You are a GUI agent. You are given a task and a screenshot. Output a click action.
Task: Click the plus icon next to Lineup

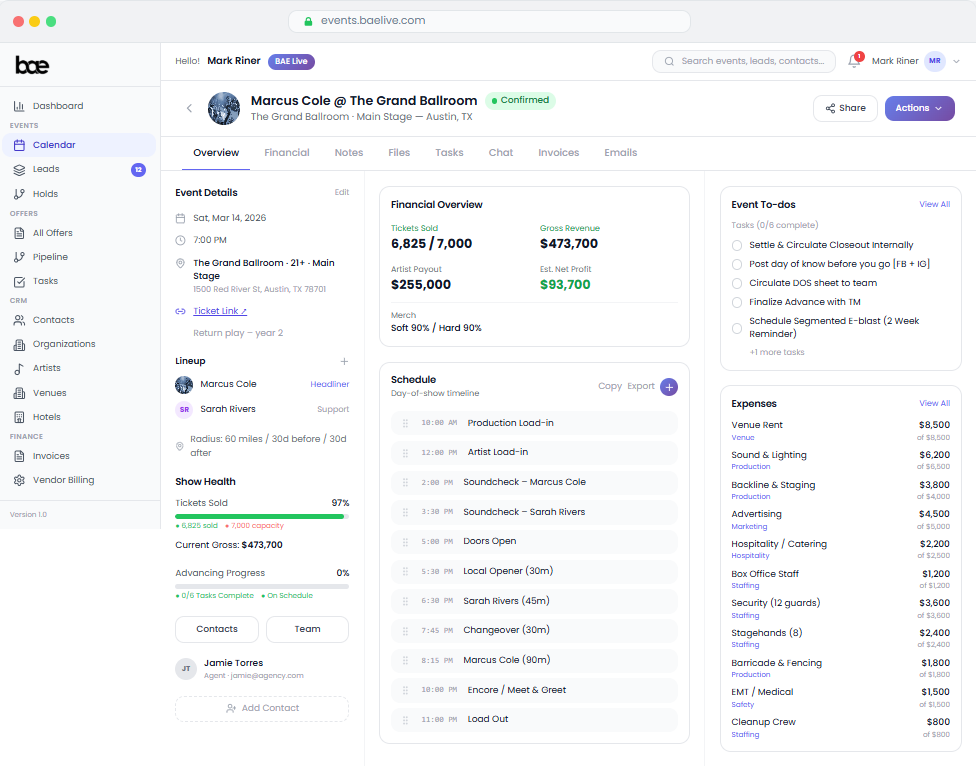coord(344,361)
